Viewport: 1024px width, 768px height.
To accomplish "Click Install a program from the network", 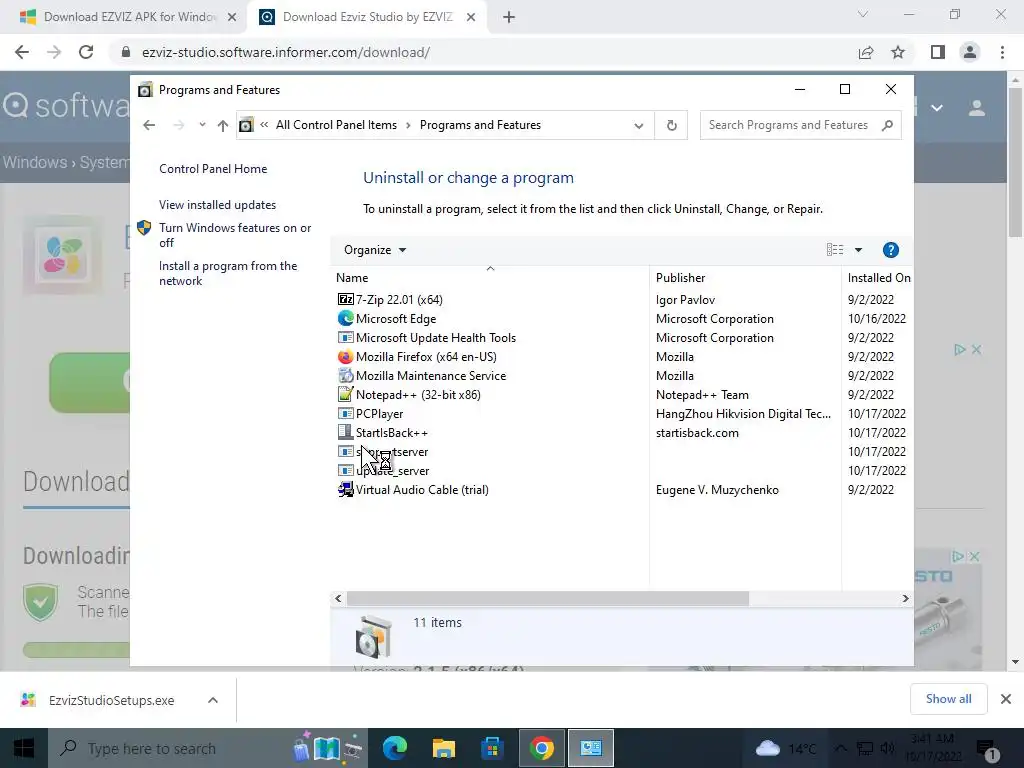I will [x=228, y=273].
